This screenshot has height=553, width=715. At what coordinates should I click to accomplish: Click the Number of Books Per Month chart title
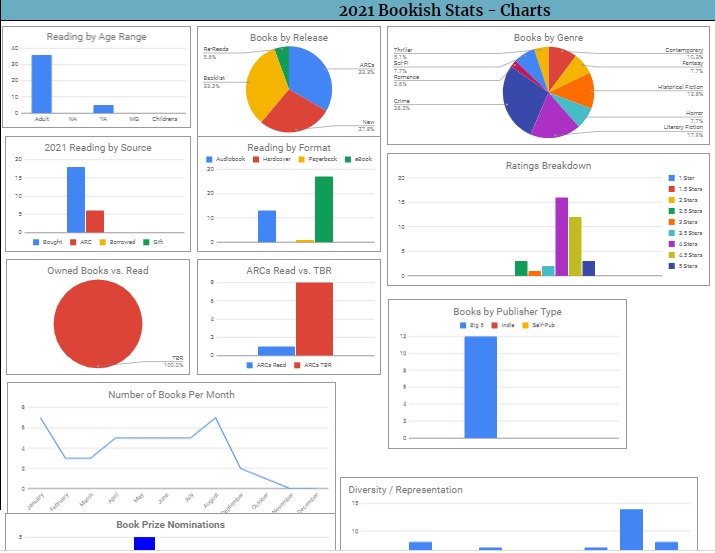coord(171,394)
